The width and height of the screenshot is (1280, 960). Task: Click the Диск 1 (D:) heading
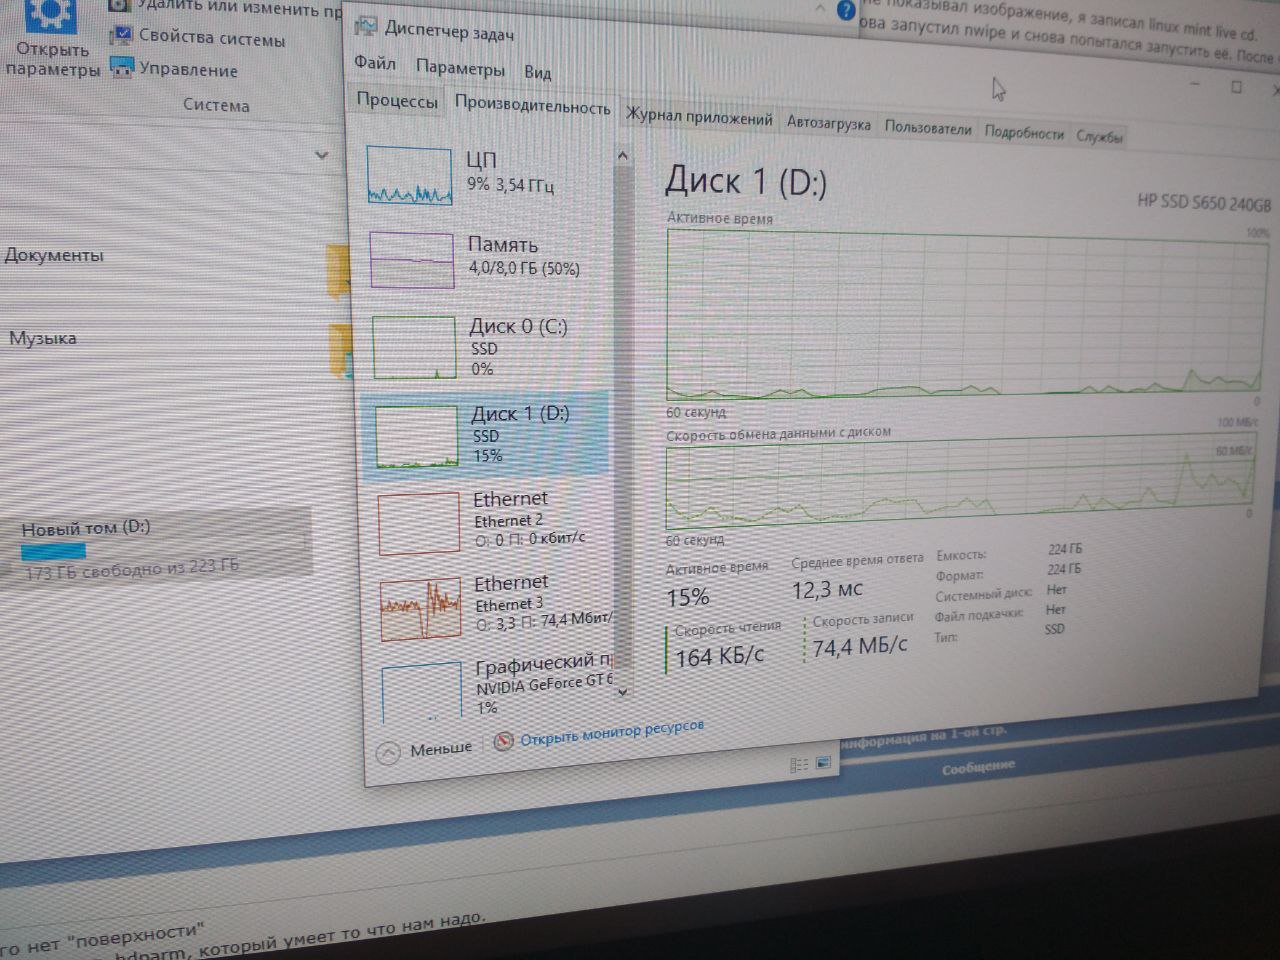[x=746, y=181]
